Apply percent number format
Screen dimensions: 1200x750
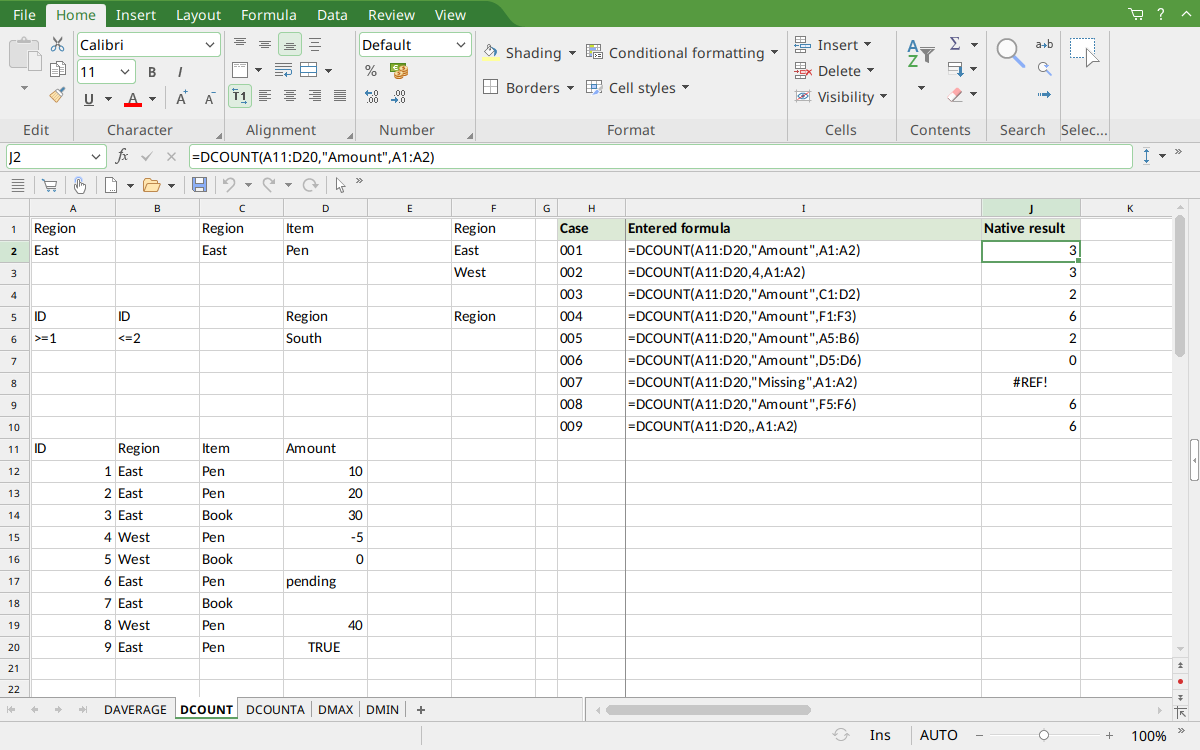(x=371, y=71)
